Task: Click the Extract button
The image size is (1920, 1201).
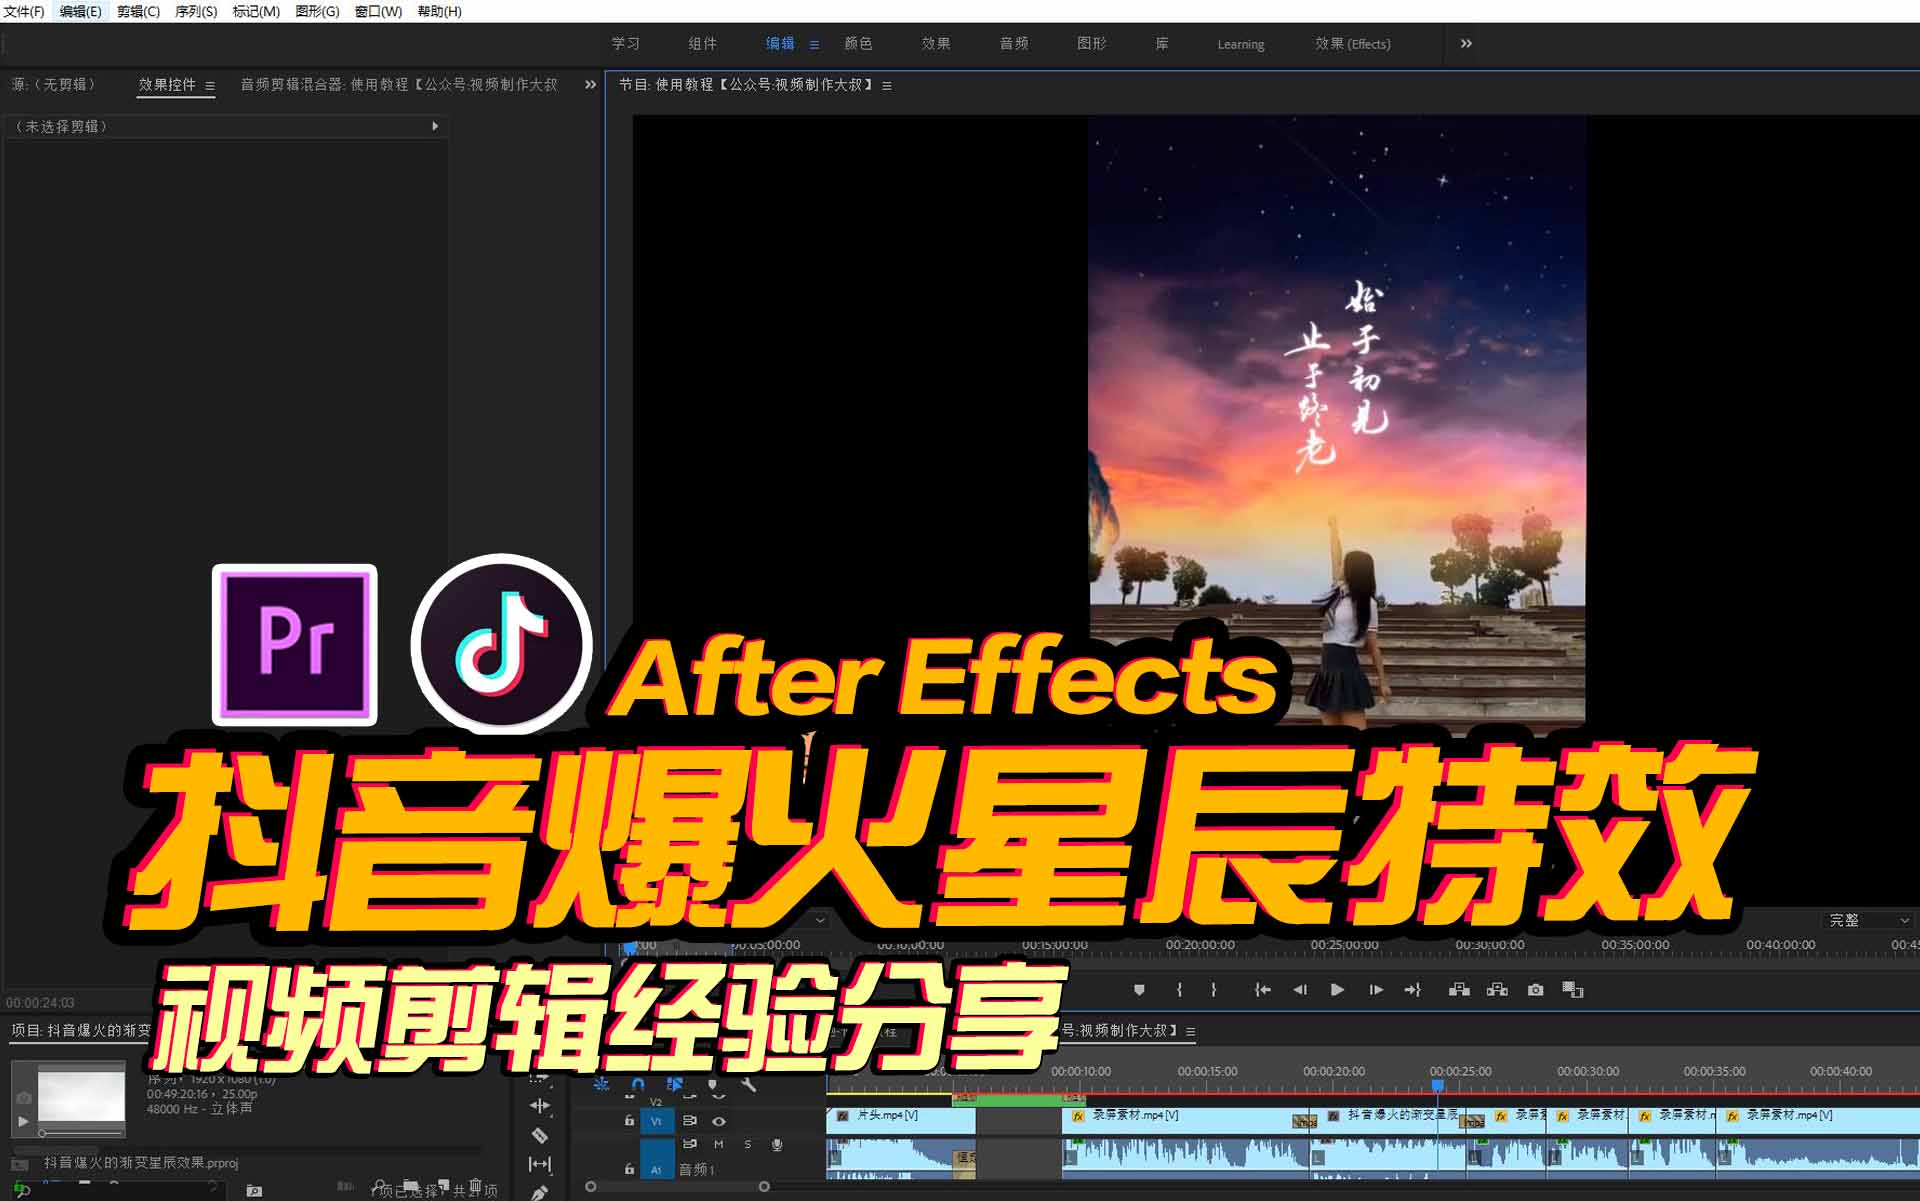Action: pyautogui.click(x=1497, y=990)
